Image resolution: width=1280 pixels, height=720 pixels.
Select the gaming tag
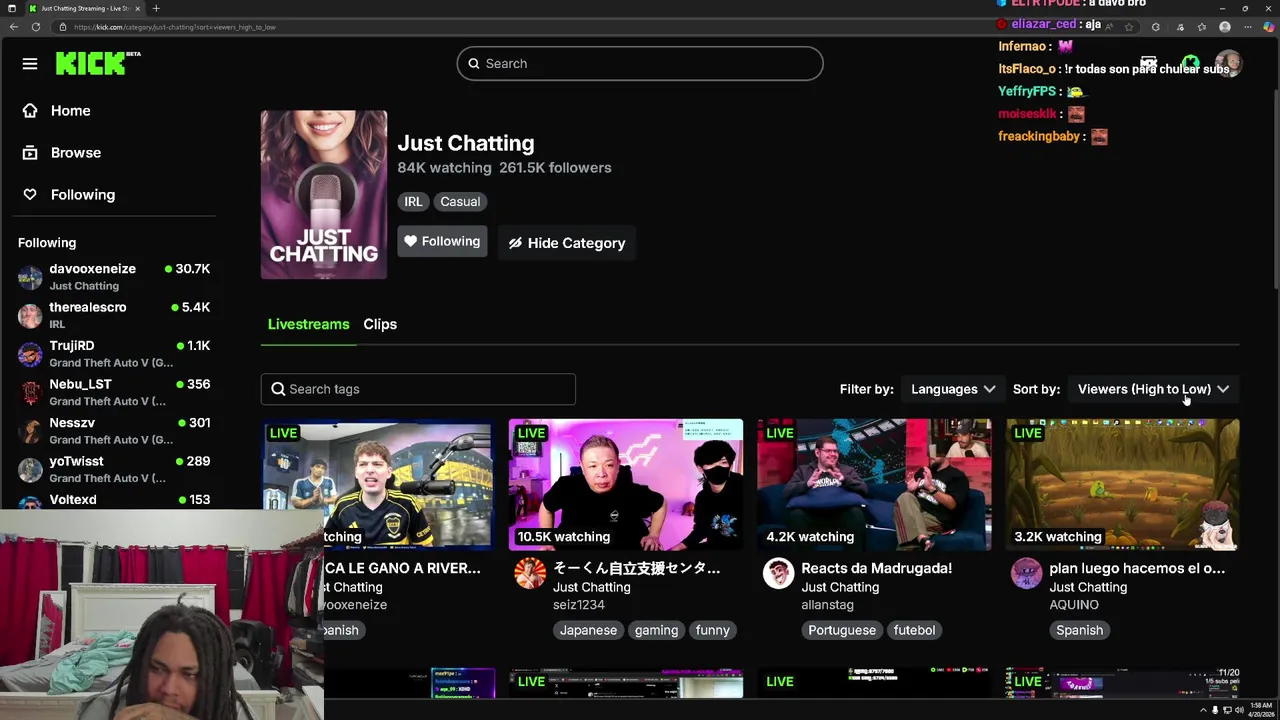pos(656,630)
